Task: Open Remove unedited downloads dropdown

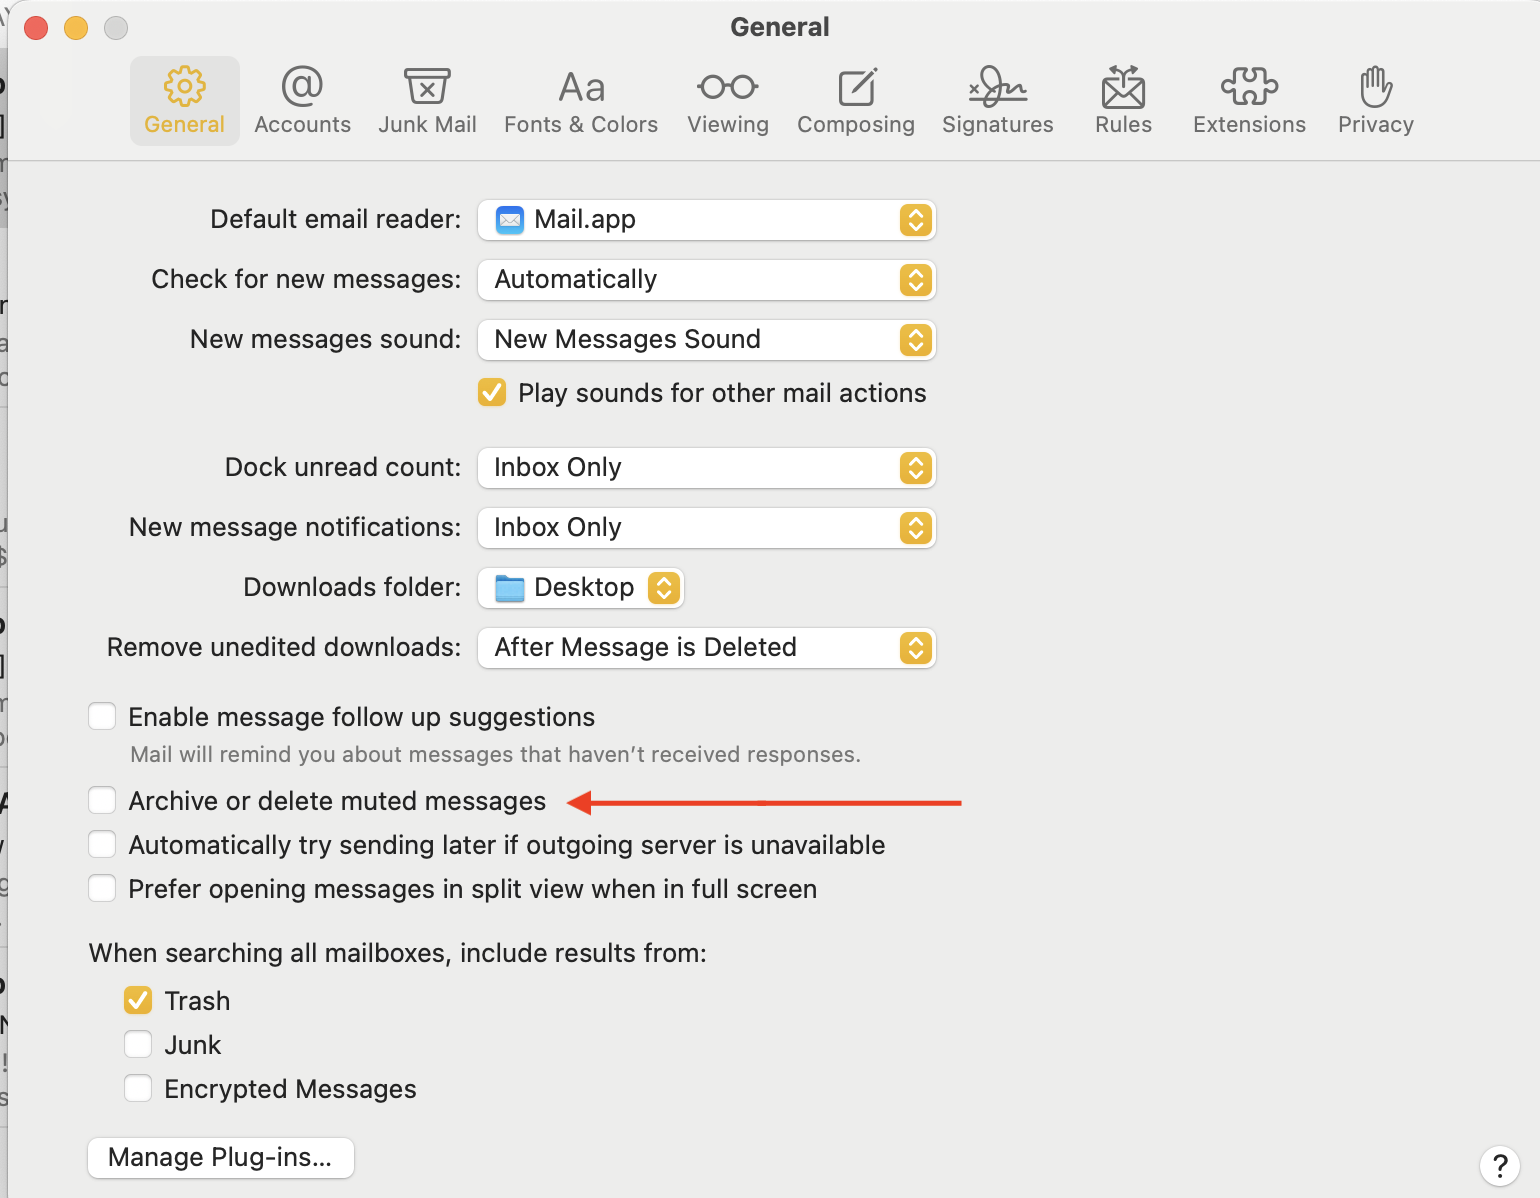Action: pyautogui.click(x=706, y=648)
